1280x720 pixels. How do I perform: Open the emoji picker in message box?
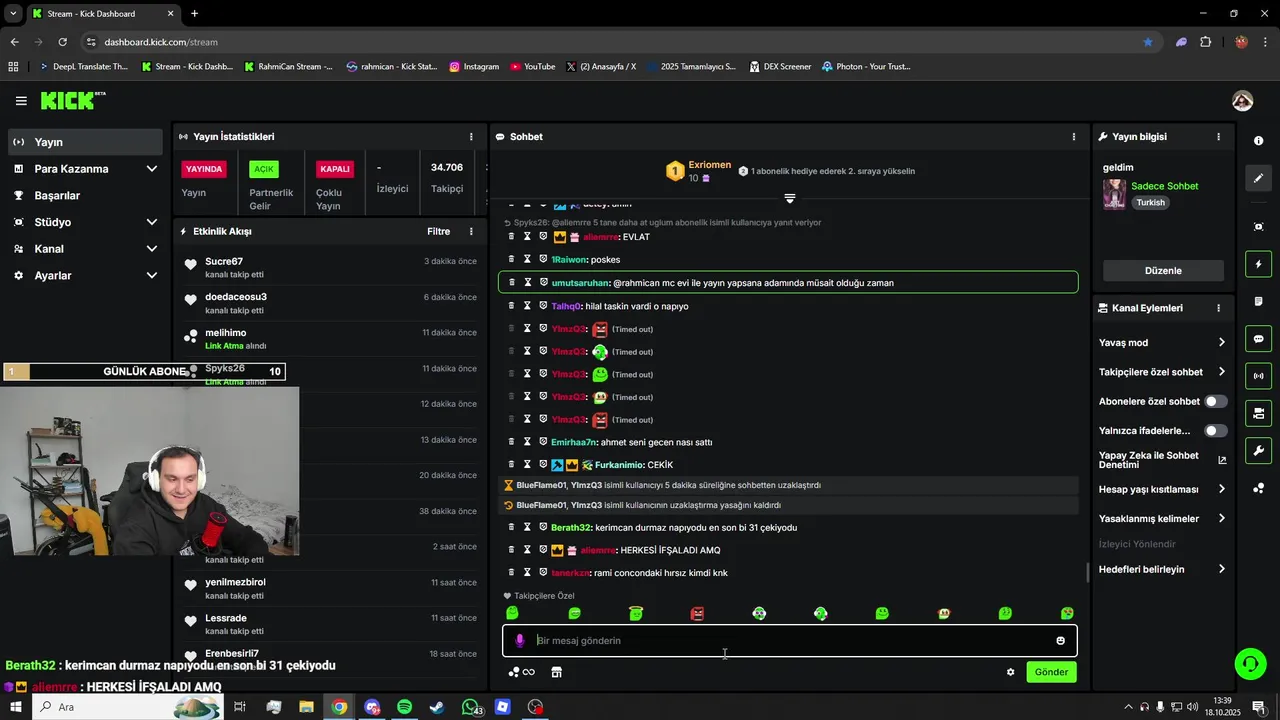[x=1060, y=641]
